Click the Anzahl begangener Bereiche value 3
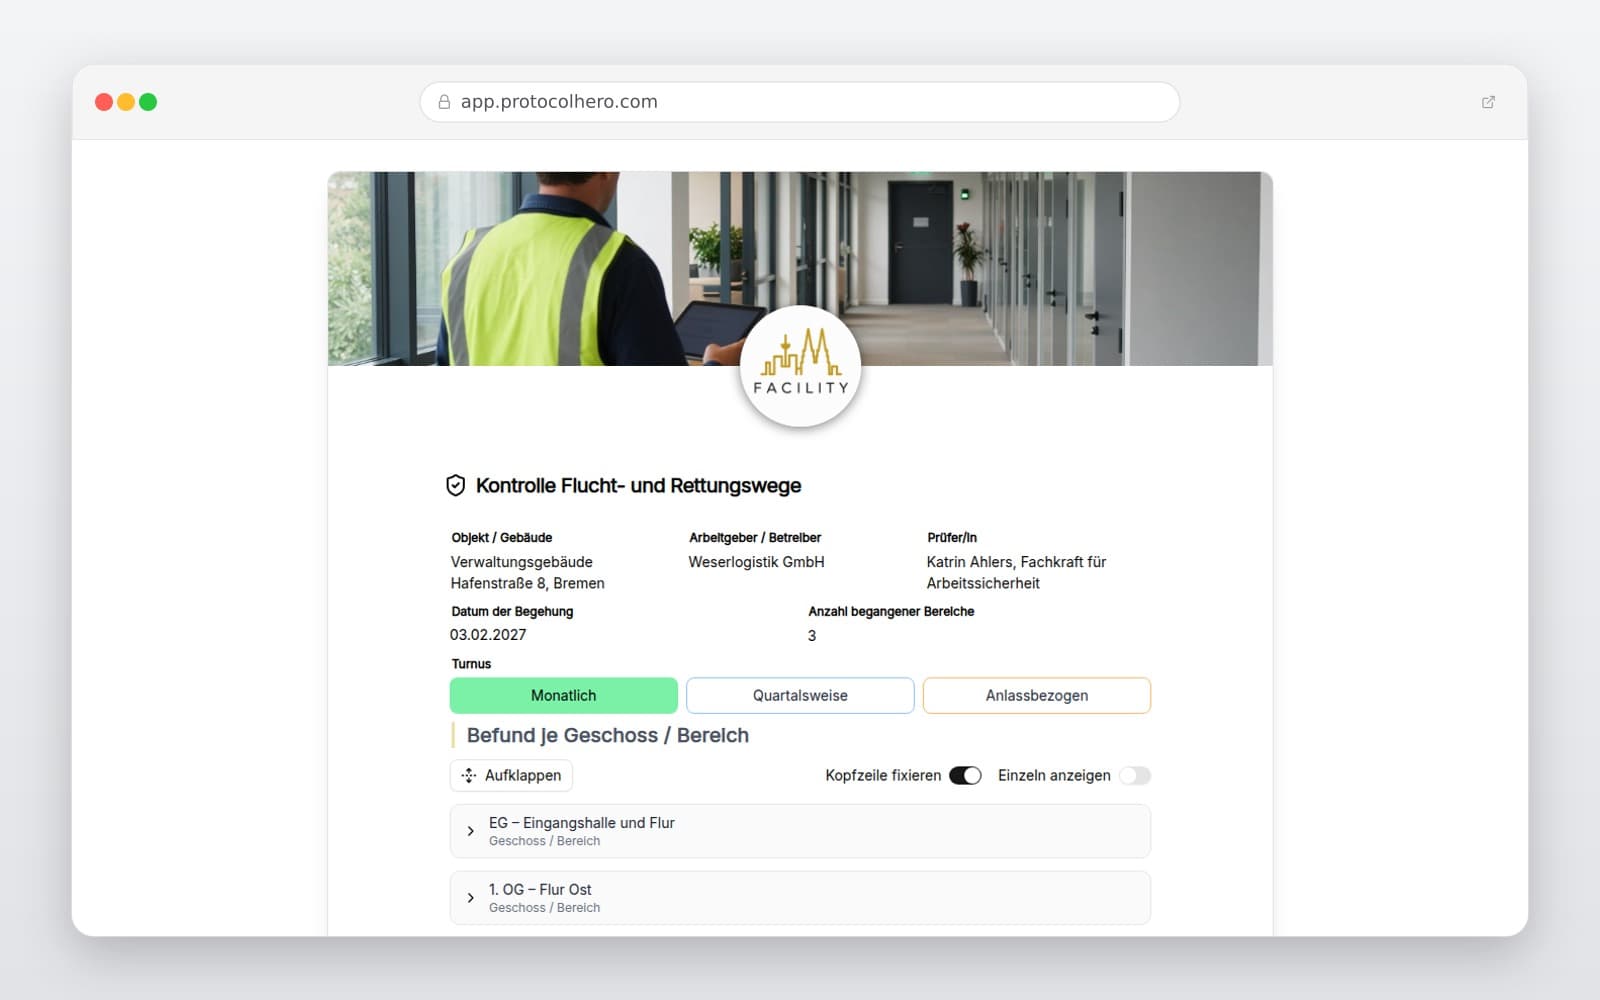1600x1000 pixels. point(812,636)
